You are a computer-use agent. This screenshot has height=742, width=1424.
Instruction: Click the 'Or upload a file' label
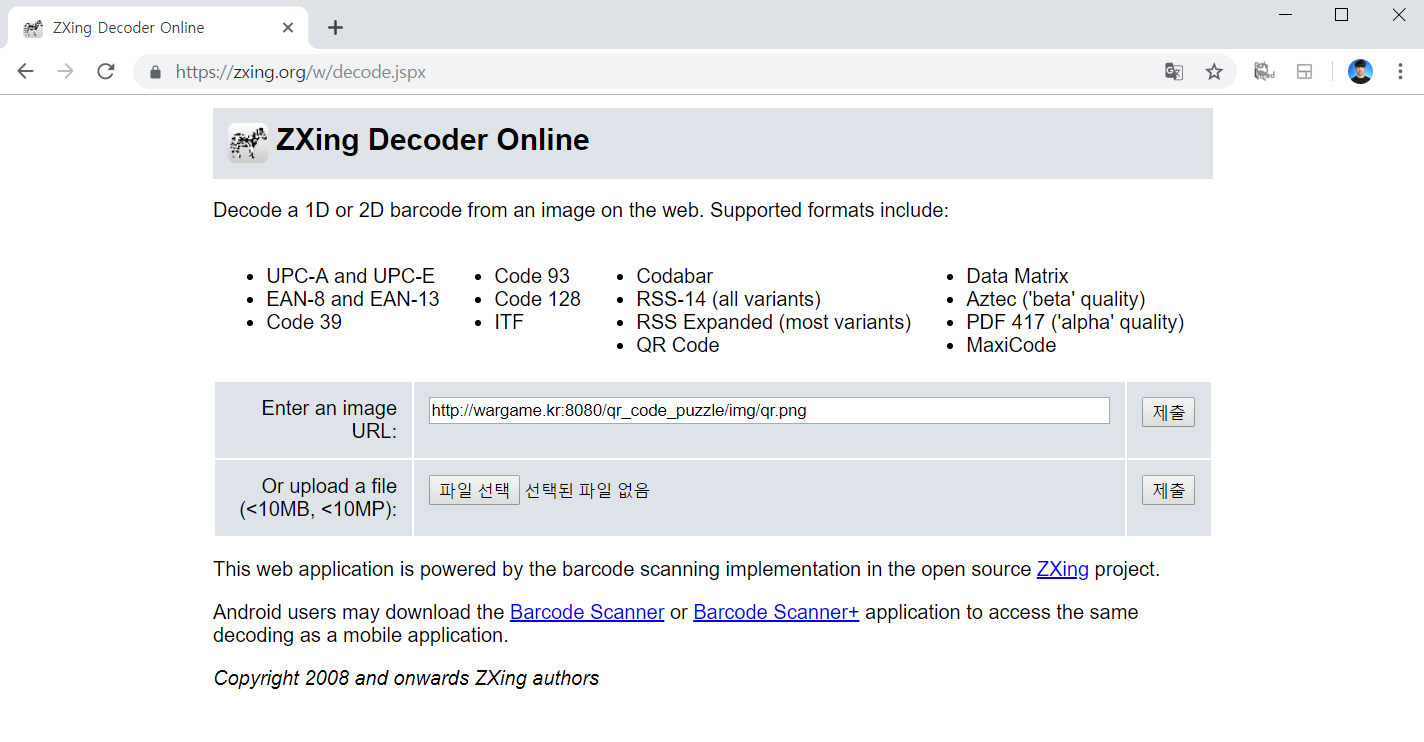pos(318,497)
